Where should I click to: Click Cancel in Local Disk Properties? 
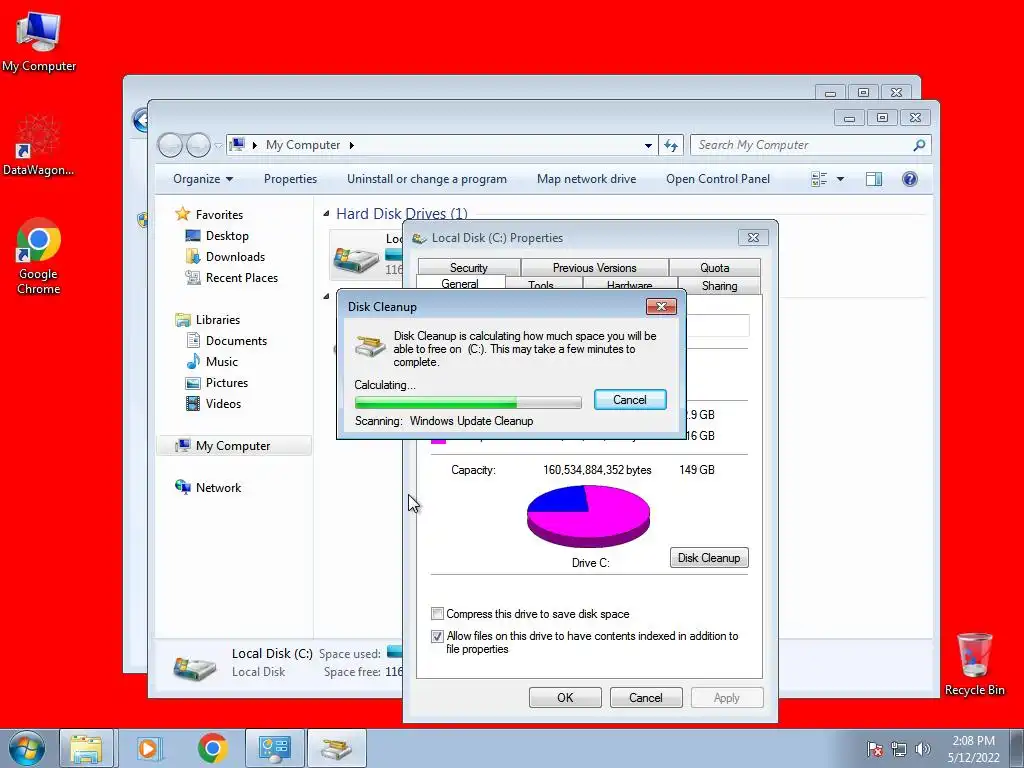(645, 697)
